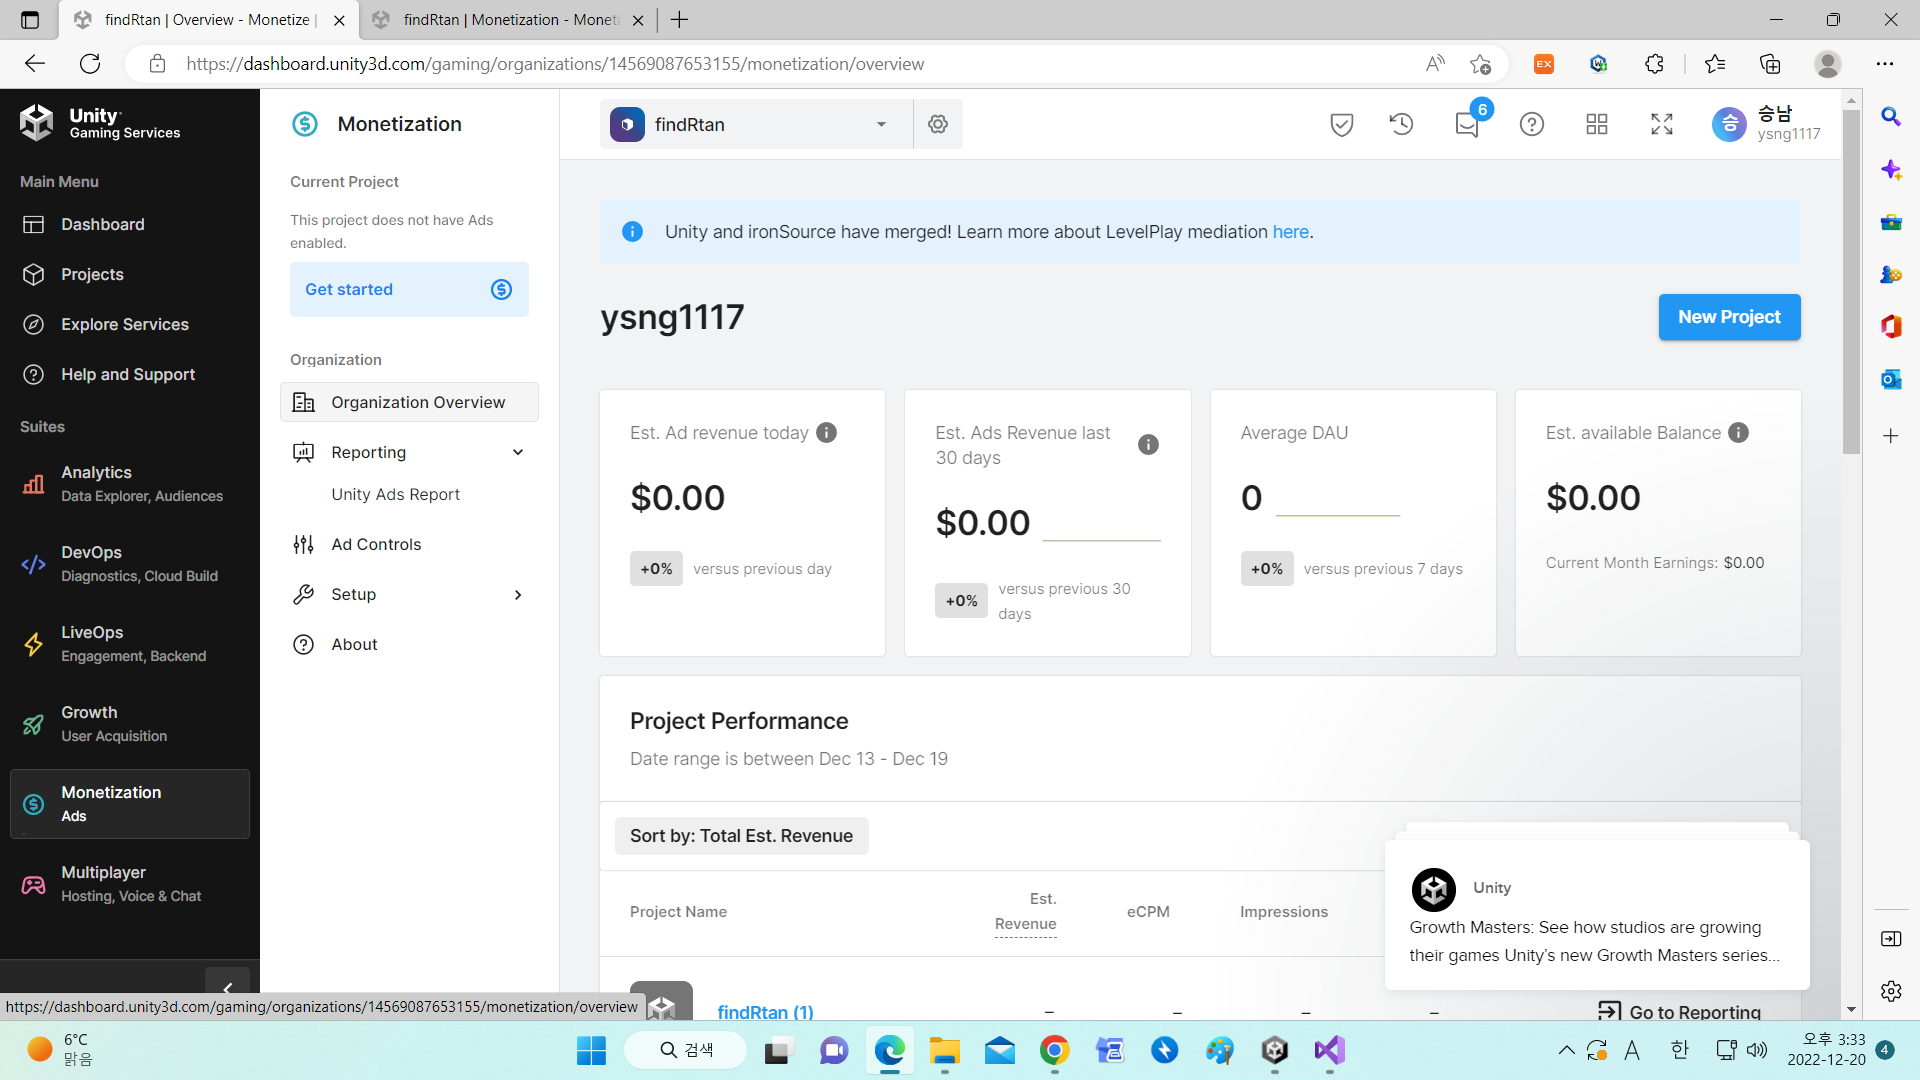Collapse the left sidebar with the arrow button
This screenshot has width=1920, height=1080.
point(227,988)
